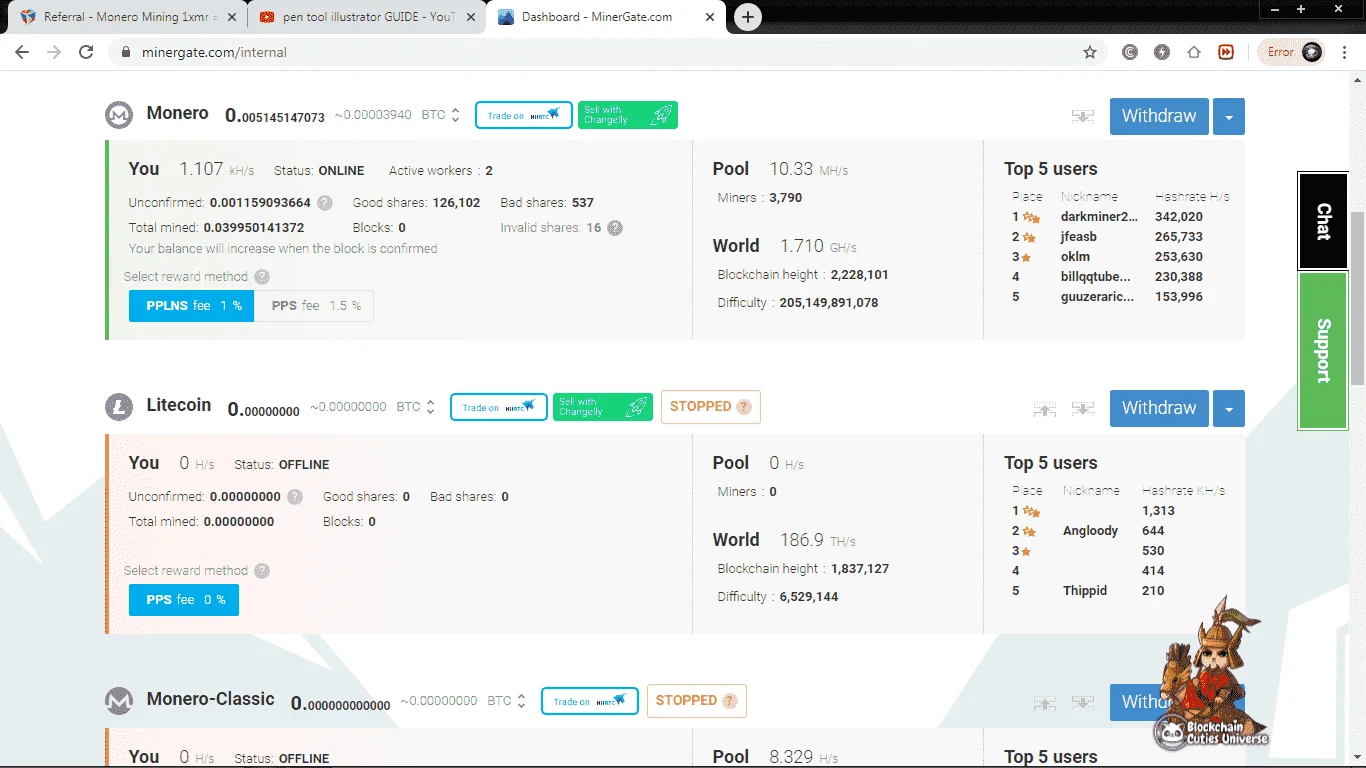Screen dimensions: 1366x768
Task: Click the browser back arrow
Action: (x=22, y=52)
